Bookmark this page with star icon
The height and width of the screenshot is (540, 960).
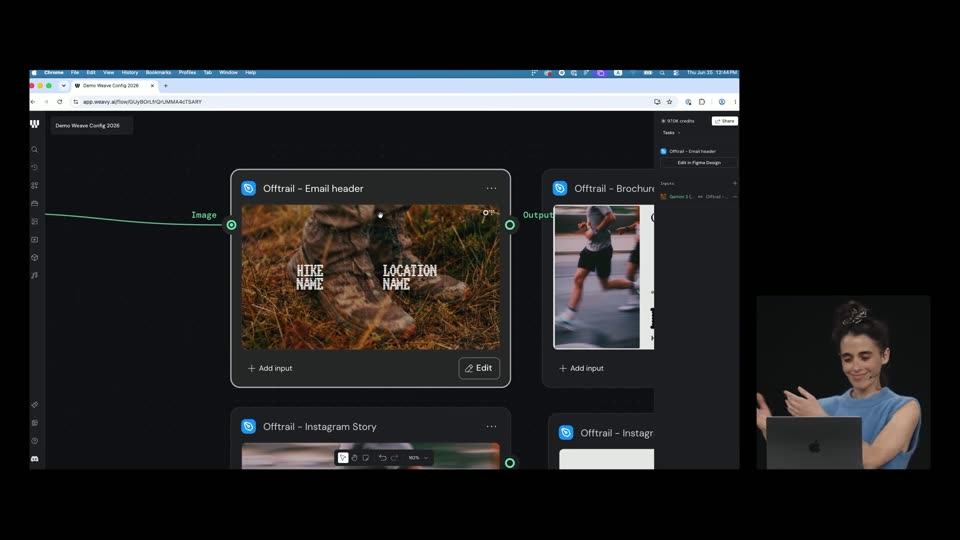(670, 102)
